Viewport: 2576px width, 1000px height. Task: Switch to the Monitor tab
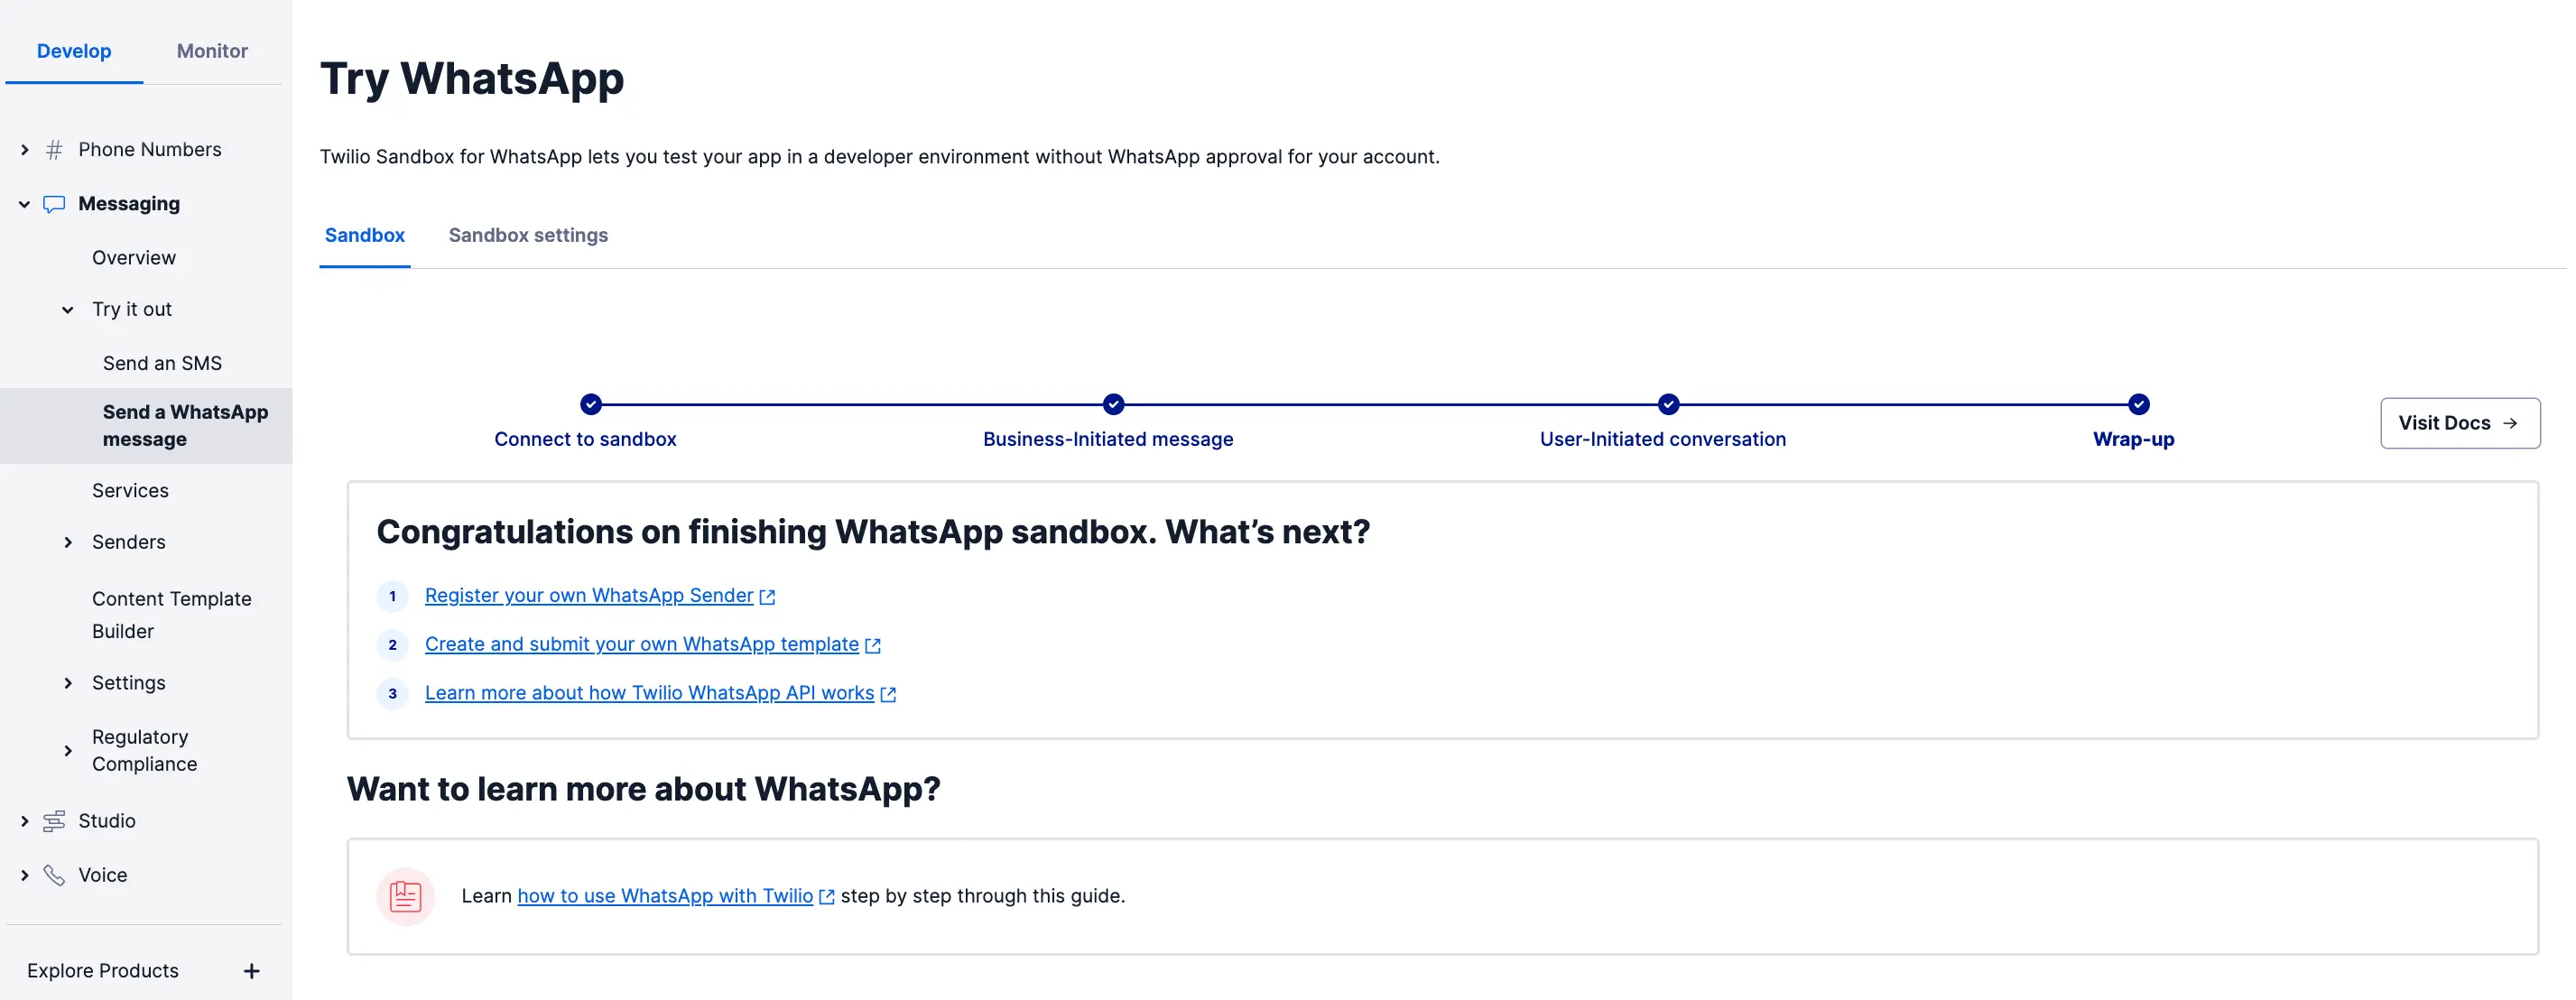212,51
